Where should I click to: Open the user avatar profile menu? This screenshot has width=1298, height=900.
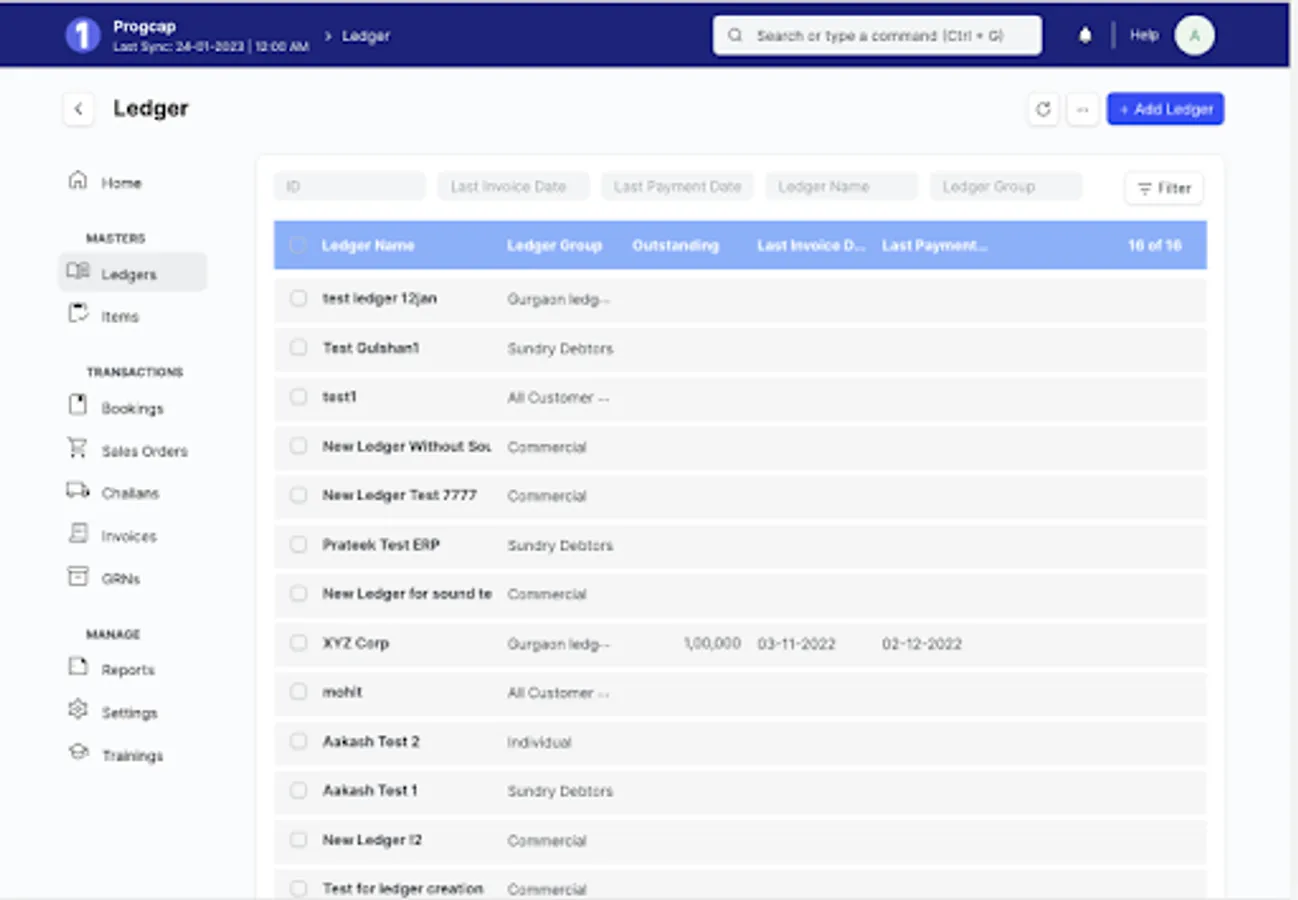(x=1194, y=36)
